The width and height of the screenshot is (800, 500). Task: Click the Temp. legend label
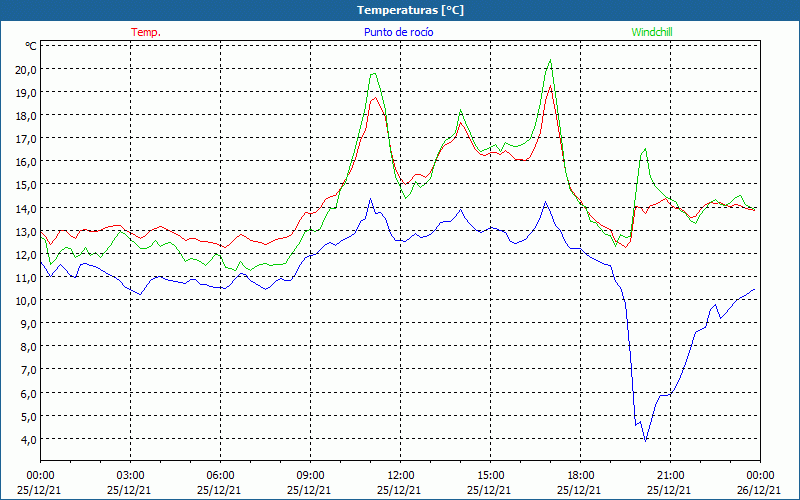[x=146, y=32]
